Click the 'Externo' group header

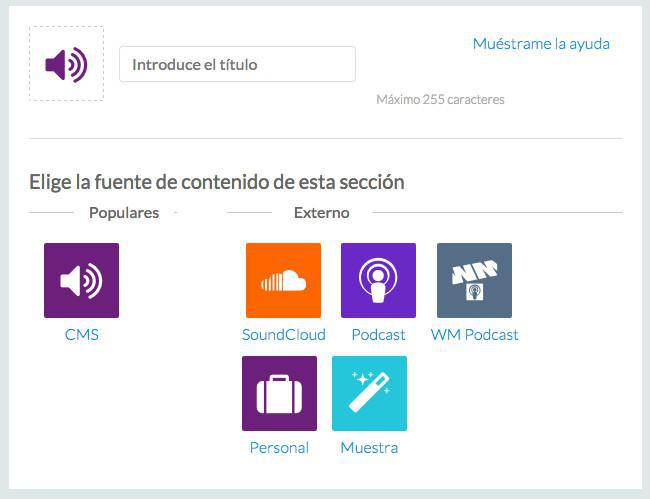pos(321,213)
